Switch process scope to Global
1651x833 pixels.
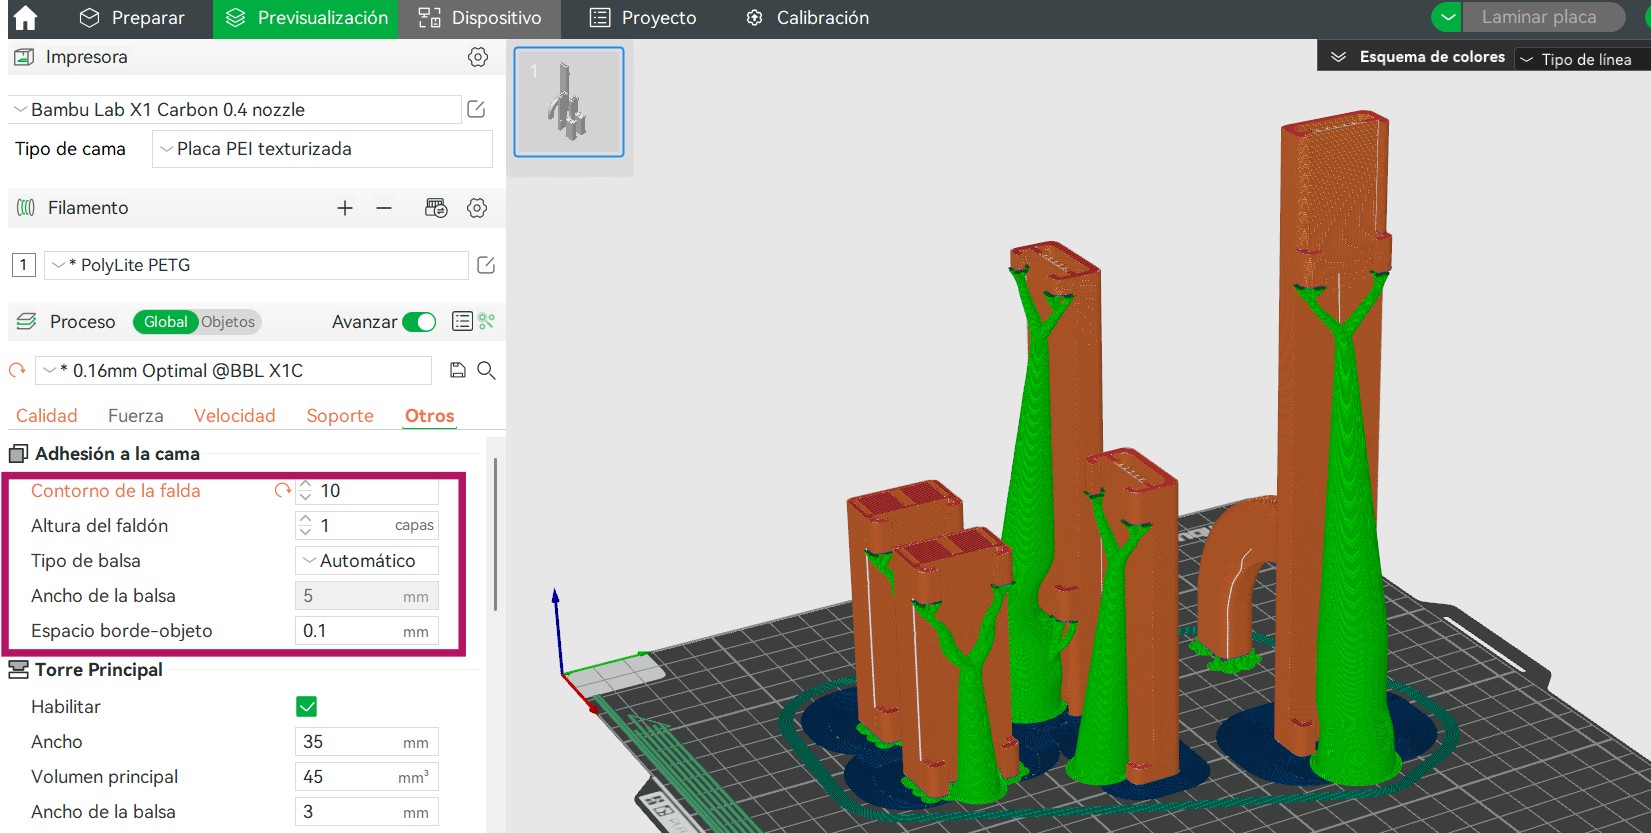(x=165, y=322)
